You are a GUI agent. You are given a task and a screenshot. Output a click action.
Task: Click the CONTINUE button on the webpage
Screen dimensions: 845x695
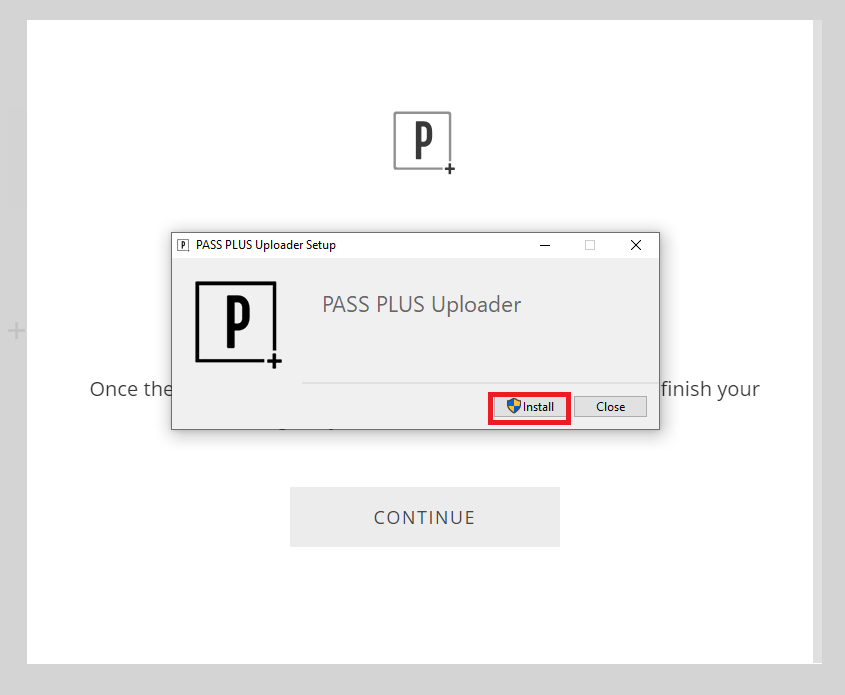[x=424, y=517]
